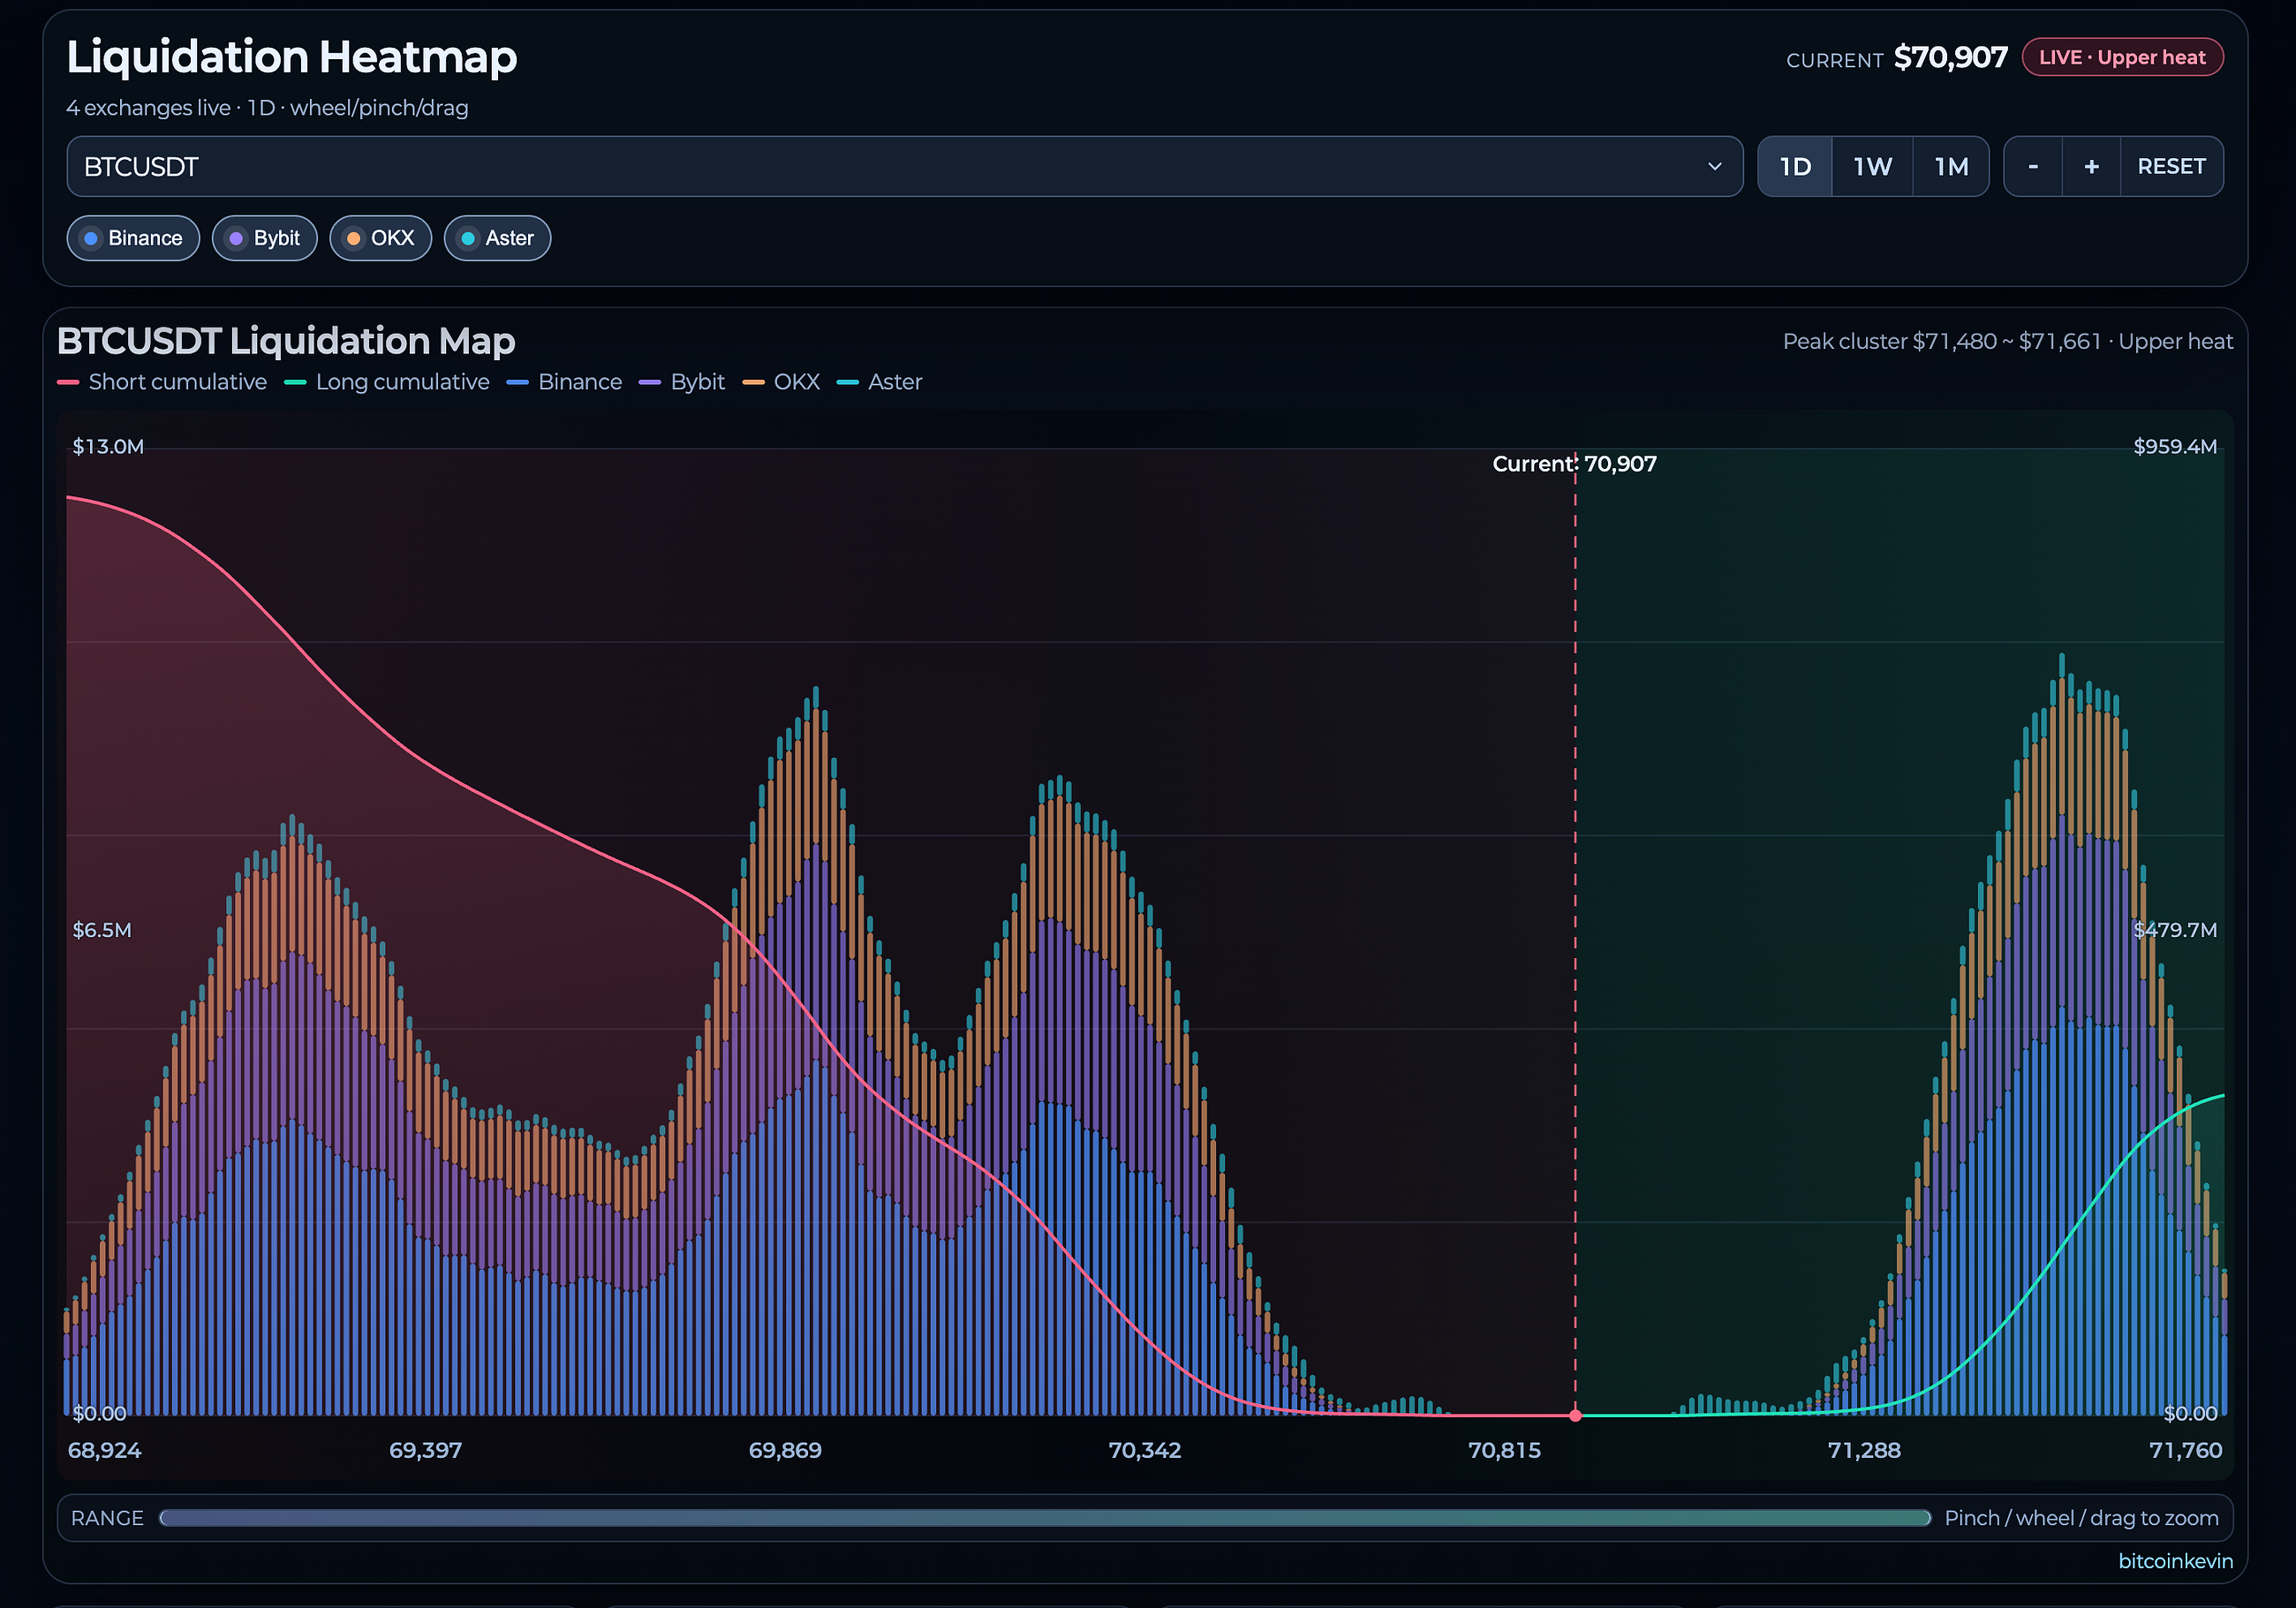Click the 69,397 x-axis label
The image size is (2296, 1608).
[x=426, y=1450]
